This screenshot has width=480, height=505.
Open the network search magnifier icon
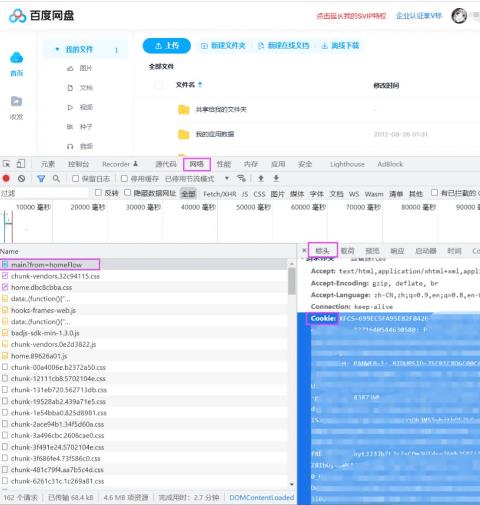[x=56, y=179]
